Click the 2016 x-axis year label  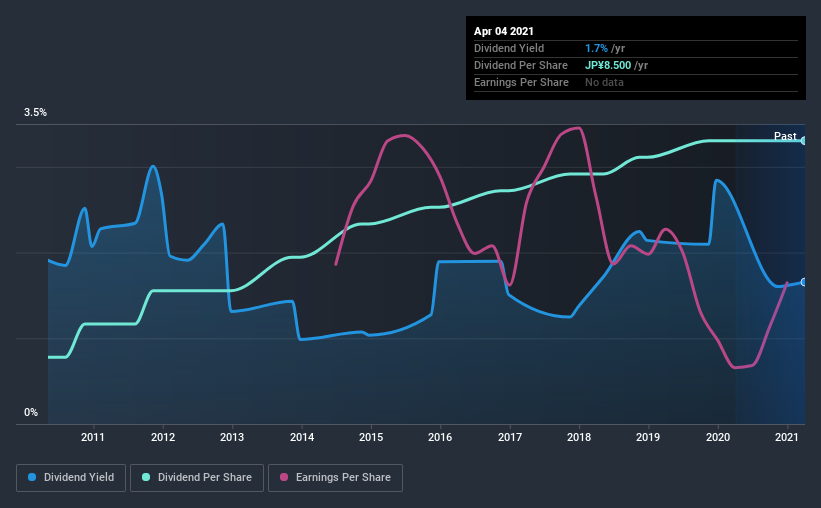pos(440,437)
